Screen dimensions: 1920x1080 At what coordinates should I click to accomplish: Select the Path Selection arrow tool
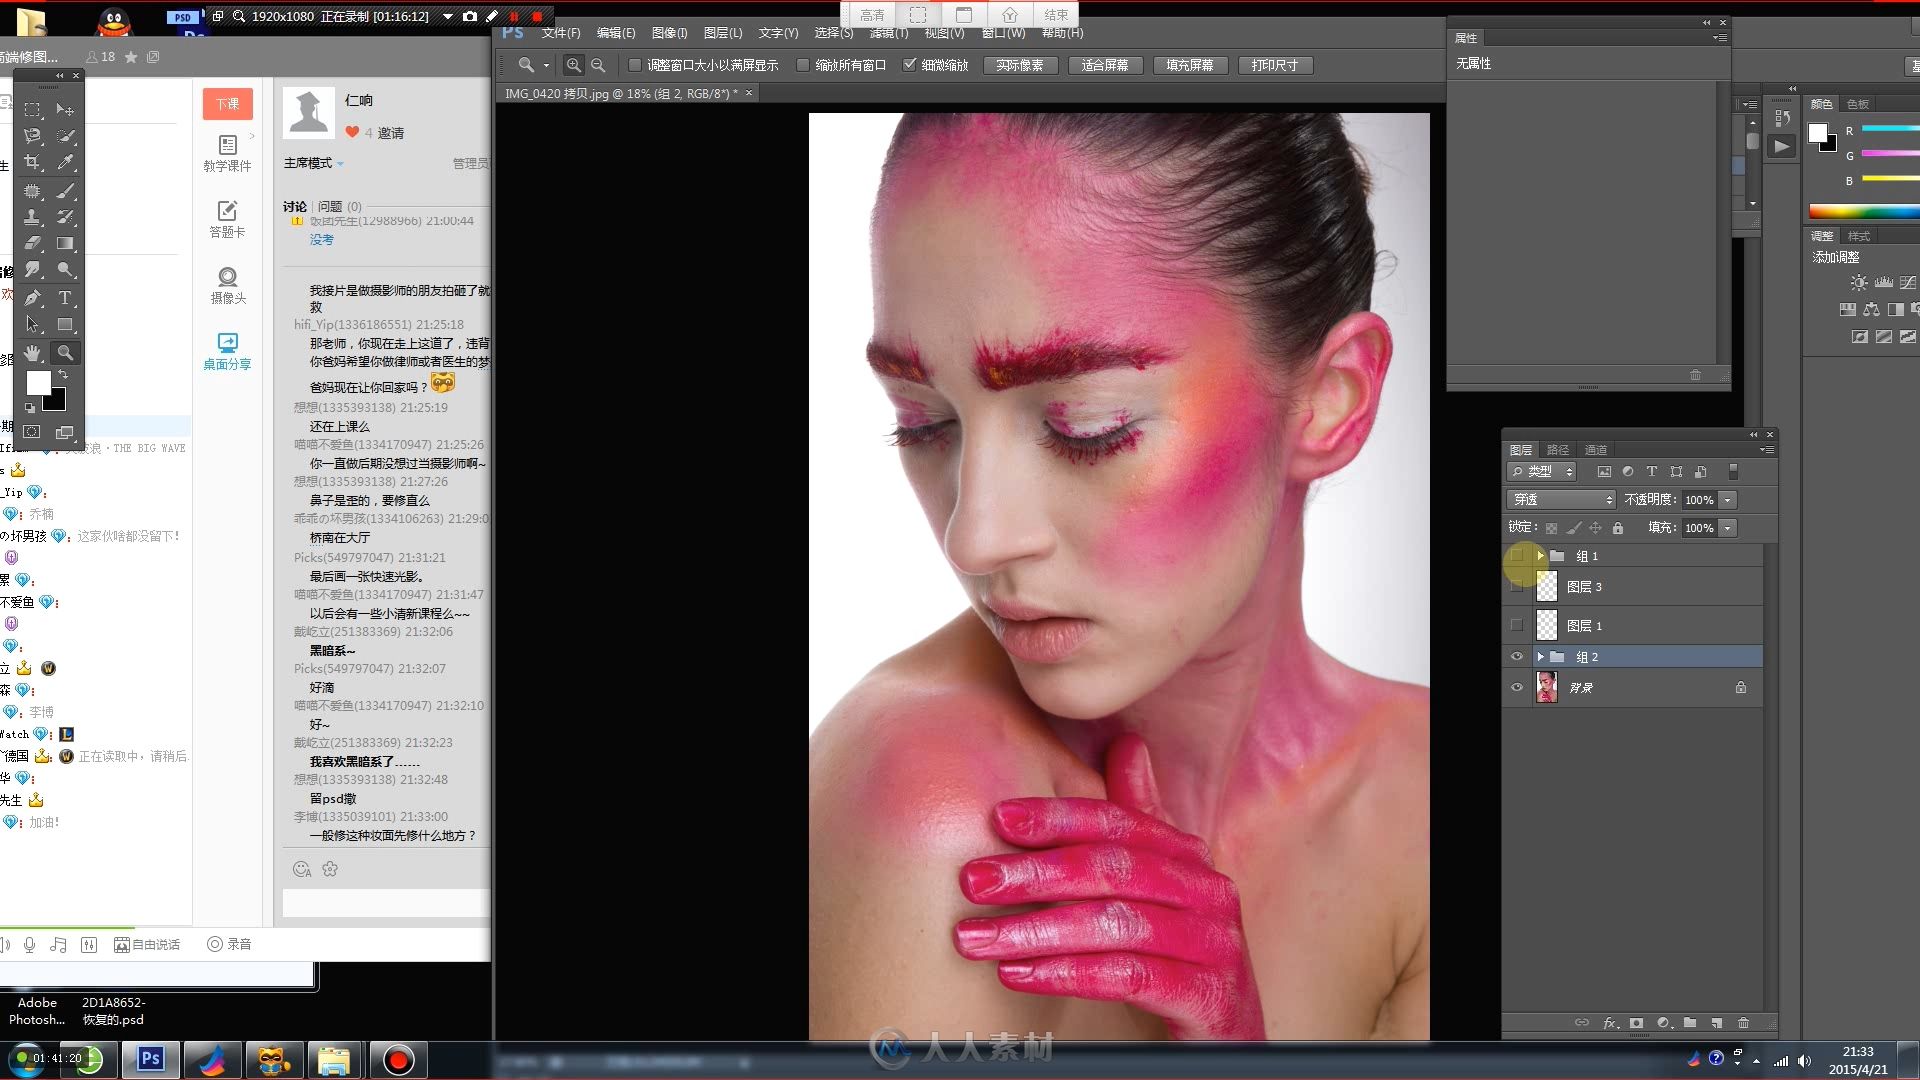click(x=32, y=325)
